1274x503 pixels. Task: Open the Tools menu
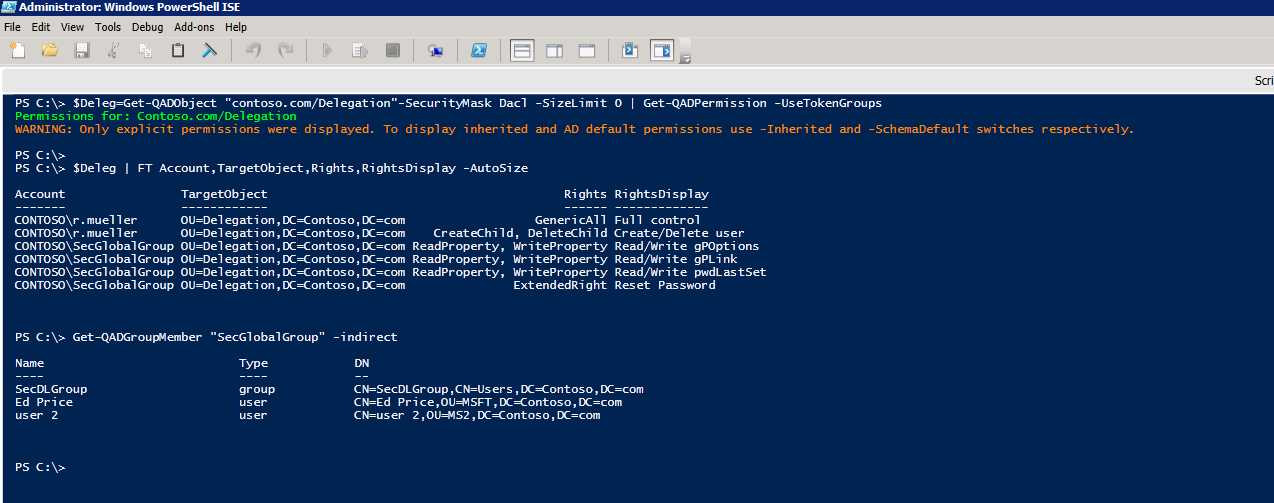coord(108,27)
